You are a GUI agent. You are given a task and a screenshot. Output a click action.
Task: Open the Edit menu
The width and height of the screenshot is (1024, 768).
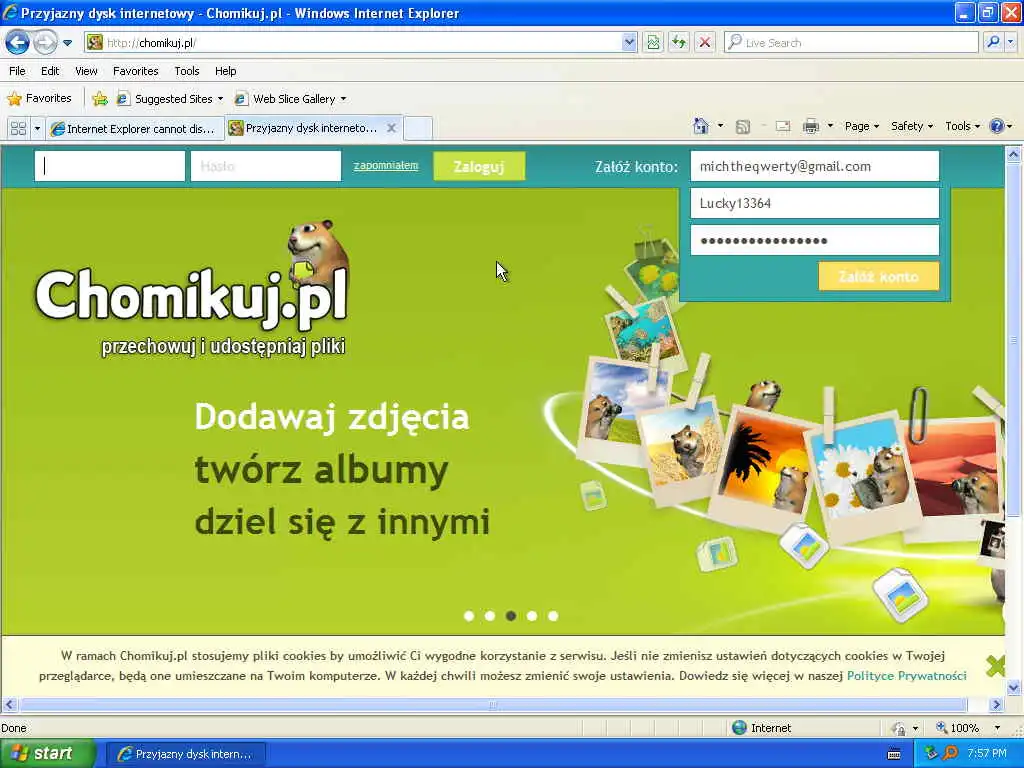tap(50, 71)
